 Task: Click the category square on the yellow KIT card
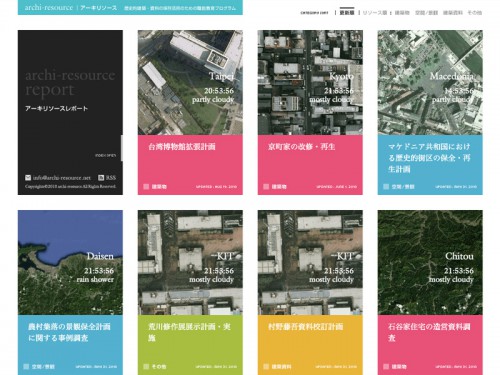tap(266, 367)
